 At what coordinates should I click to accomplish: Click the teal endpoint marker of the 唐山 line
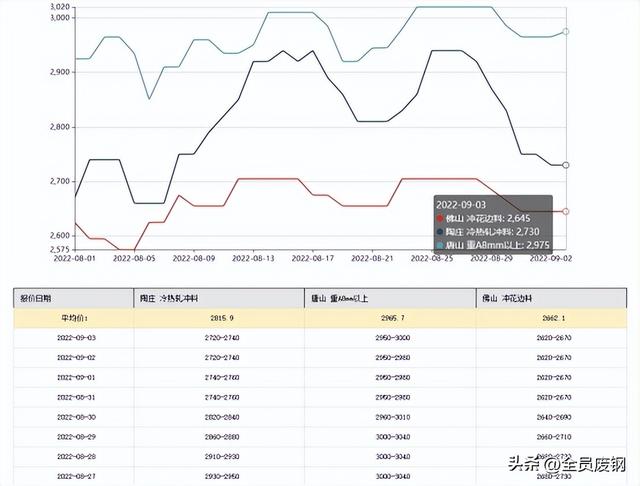pyautogui.click(x=565, y=32)
